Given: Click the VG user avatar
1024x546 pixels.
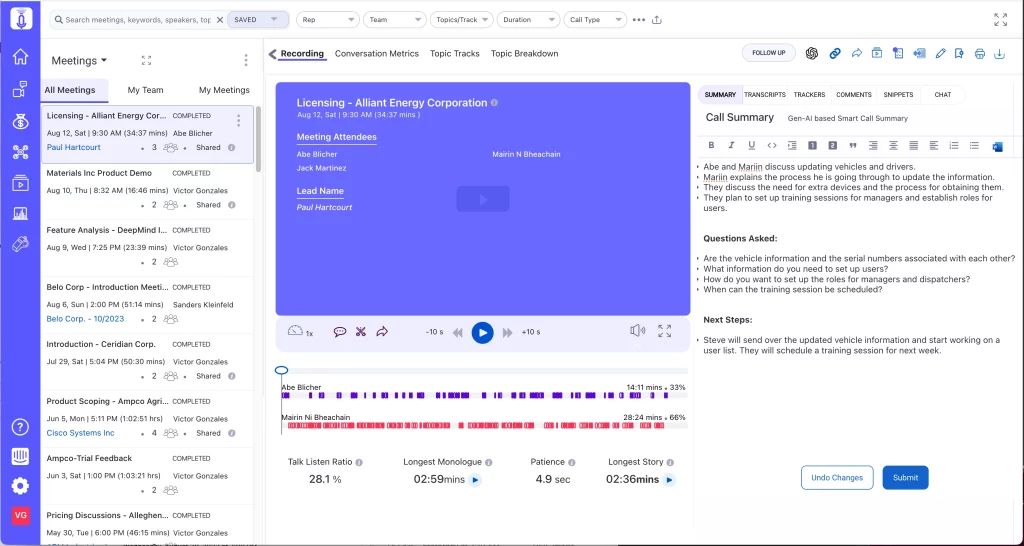Looking at the screenshot, I should point(20,515).
